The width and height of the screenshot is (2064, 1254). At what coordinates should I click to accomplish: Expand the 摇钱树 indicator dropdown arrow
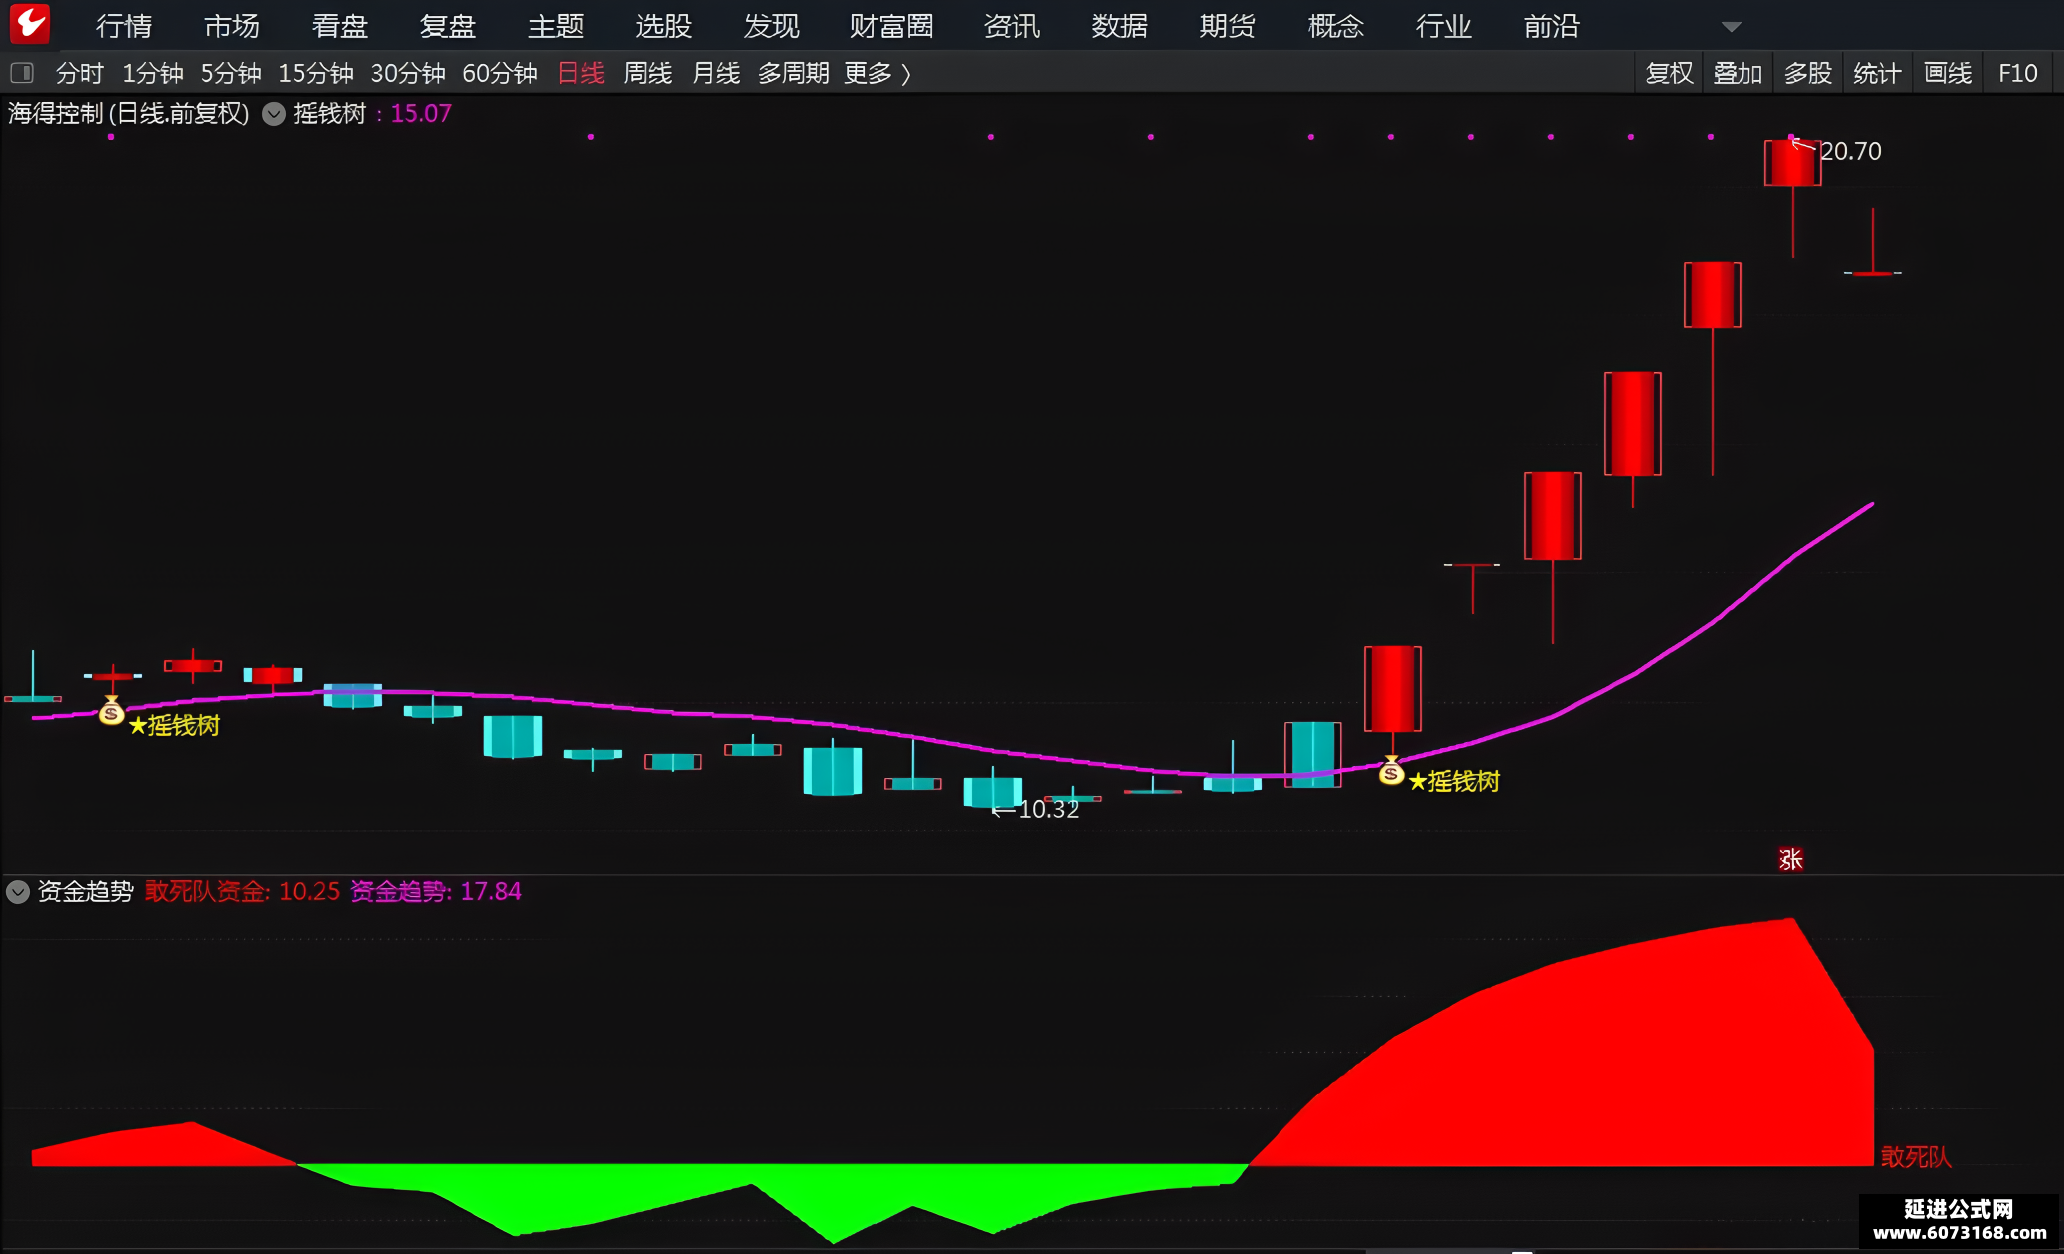coord(273,114)
